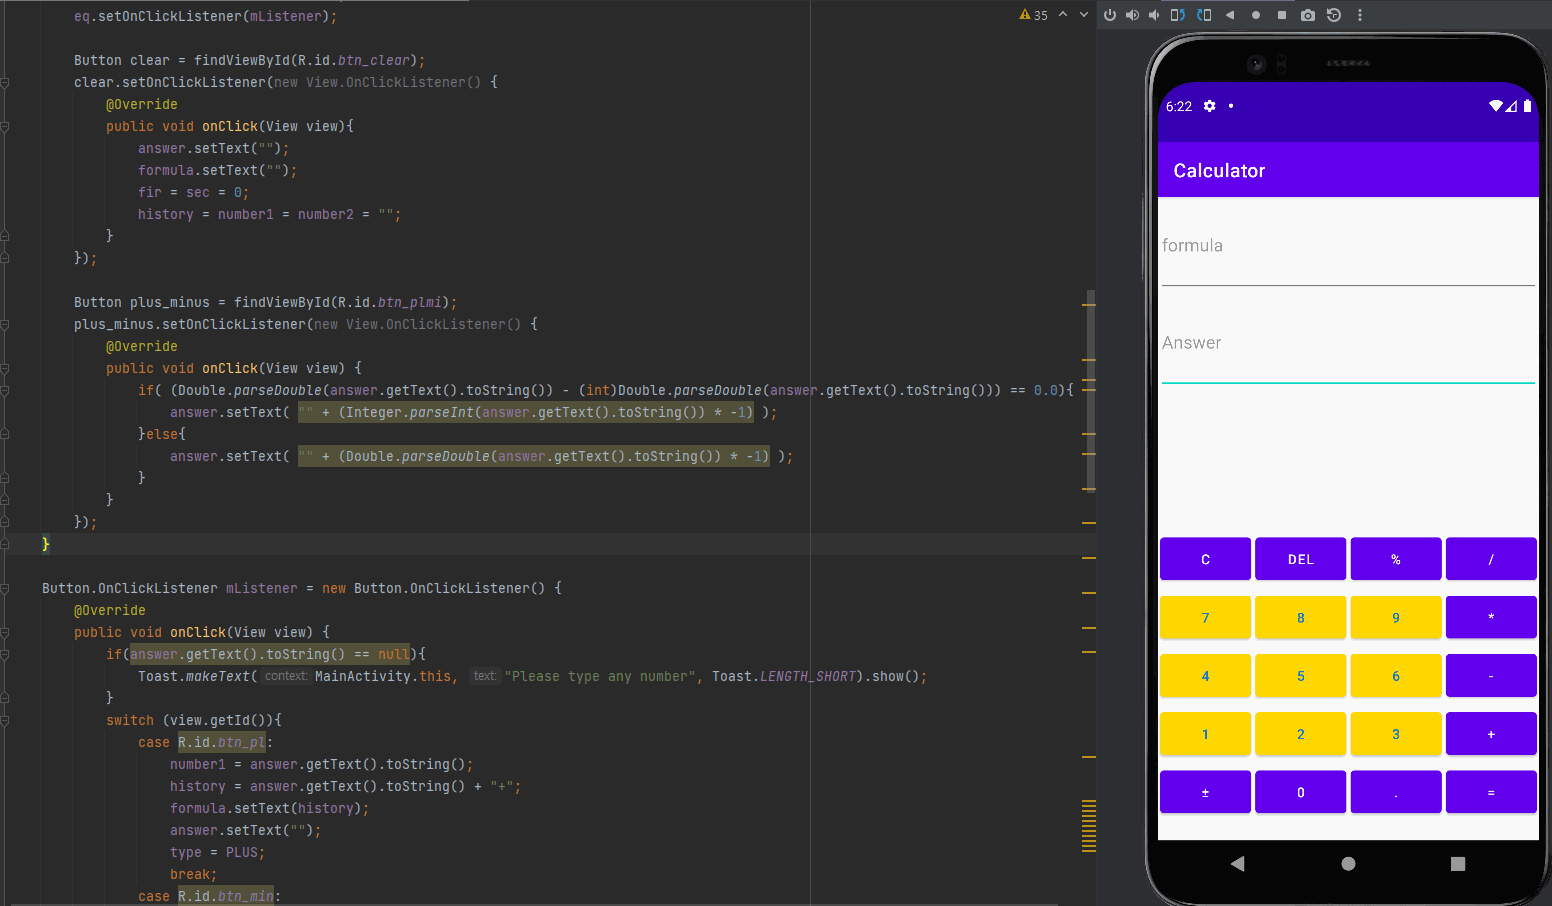
Task: Tap the 8 digit button
Action: (x=1301, y=617)
